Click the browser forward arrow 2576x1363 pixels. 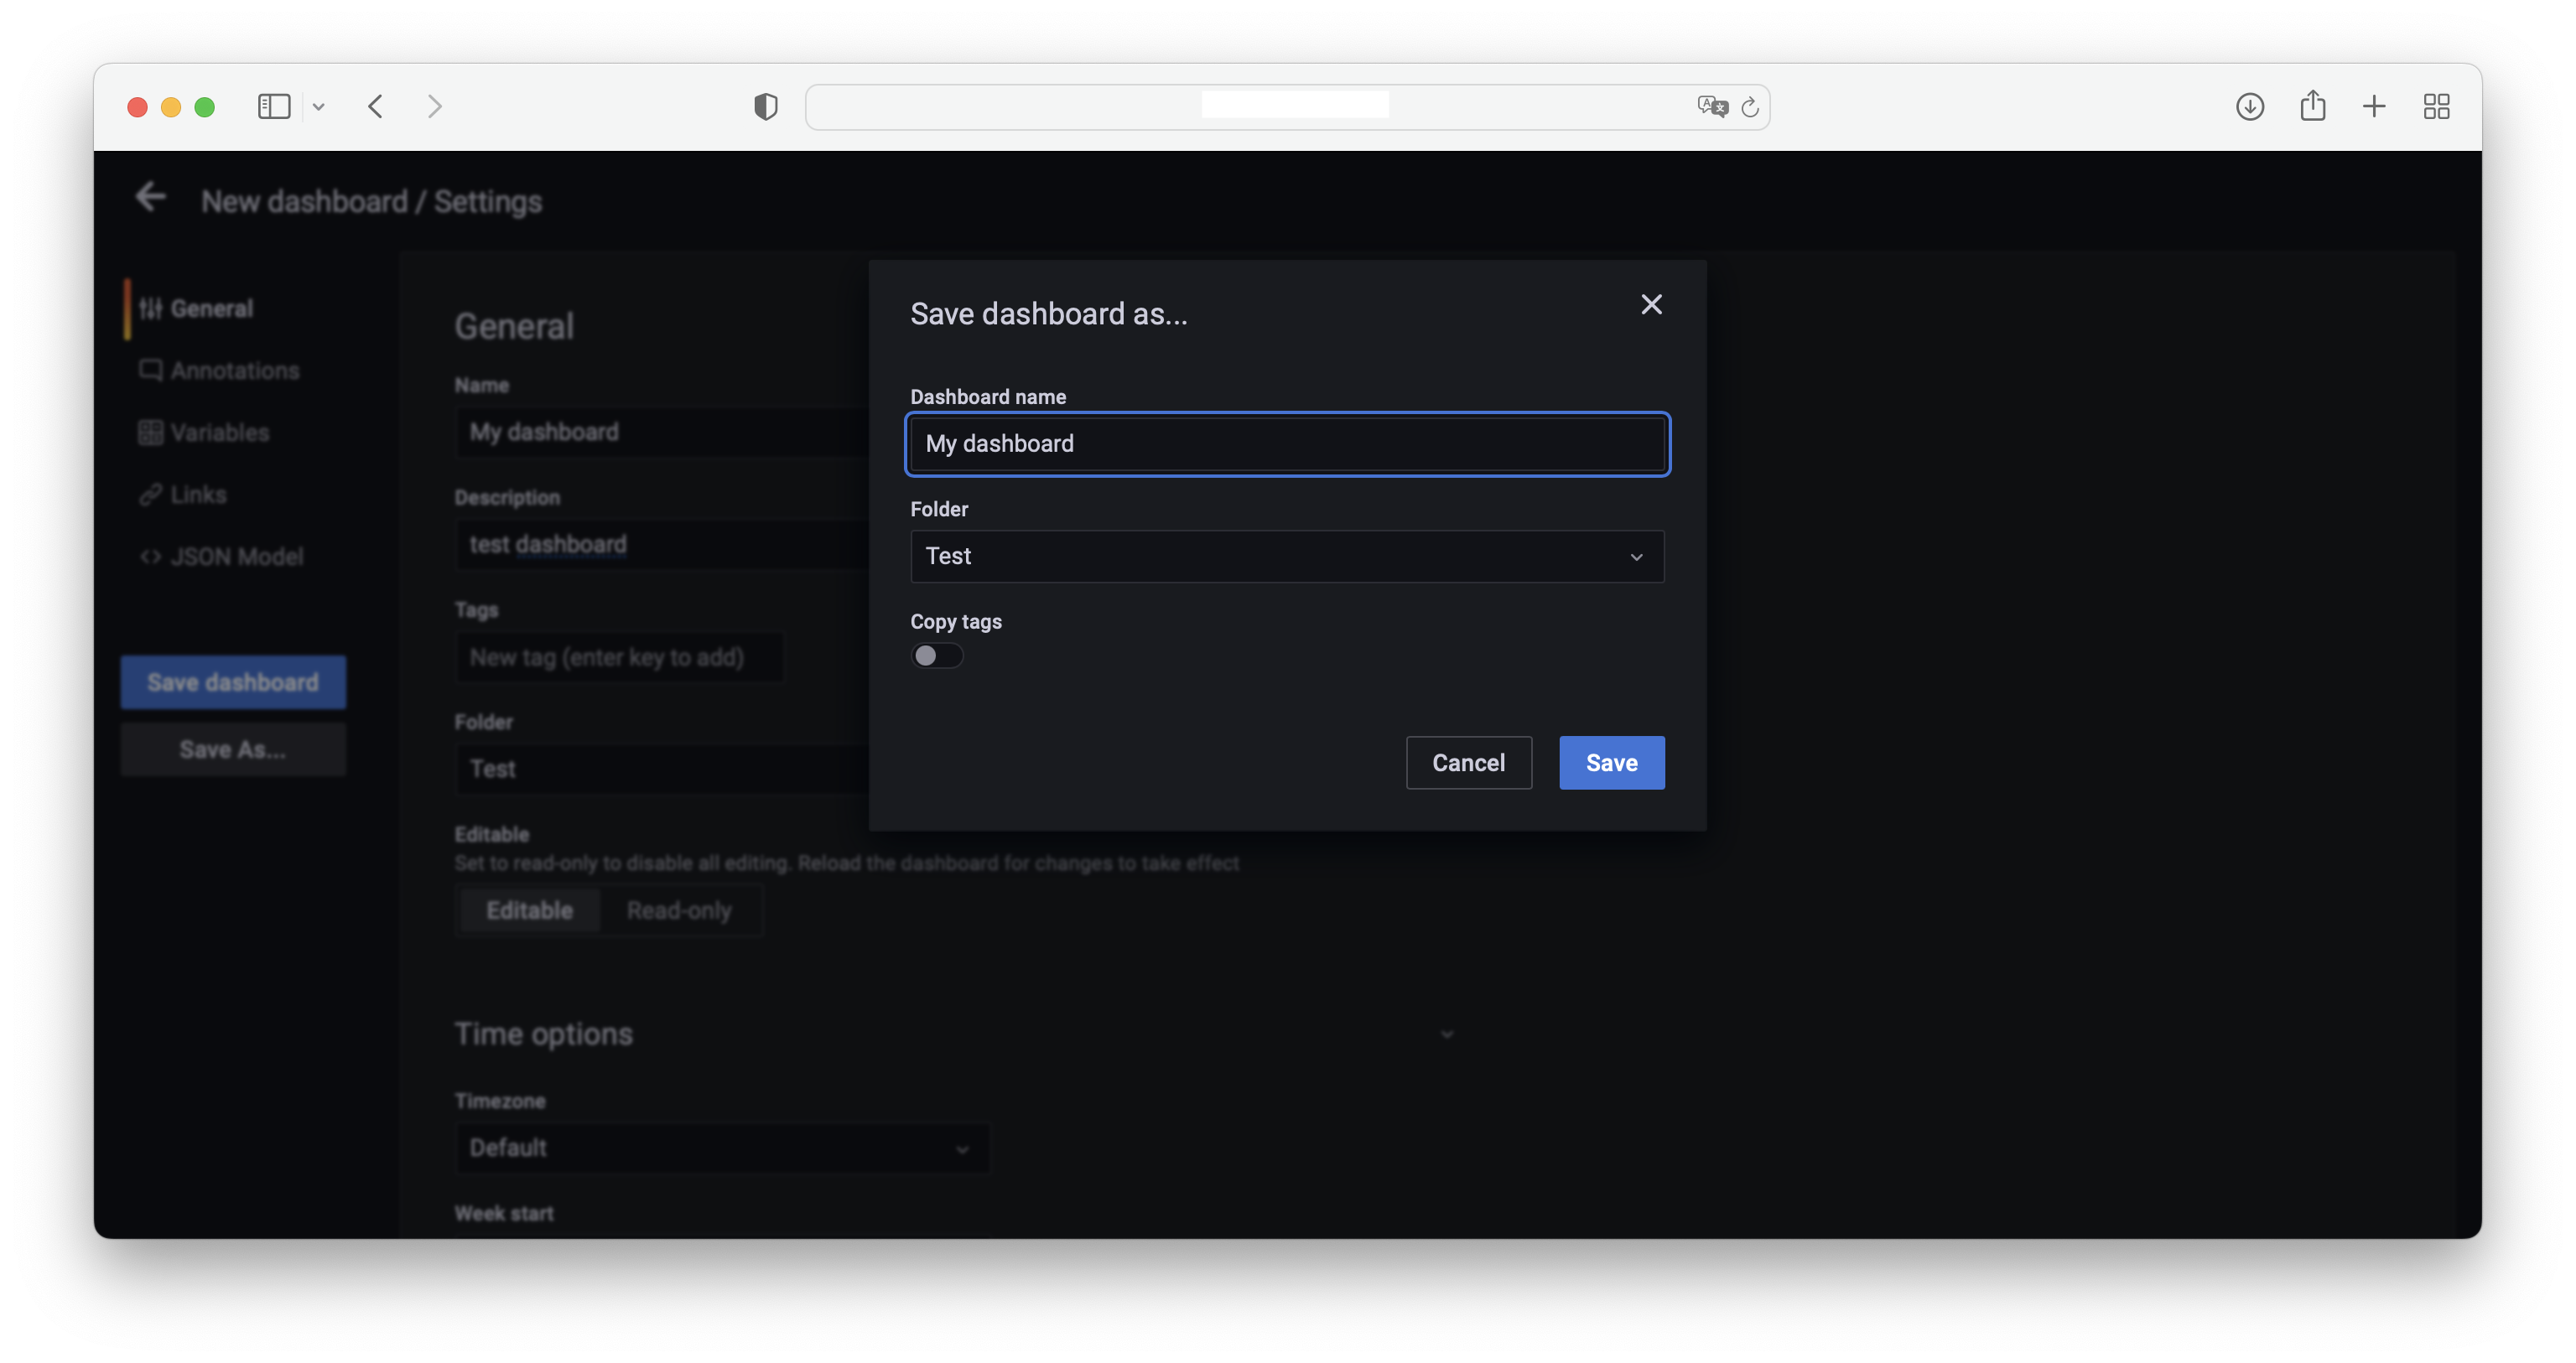coord(434,106)
